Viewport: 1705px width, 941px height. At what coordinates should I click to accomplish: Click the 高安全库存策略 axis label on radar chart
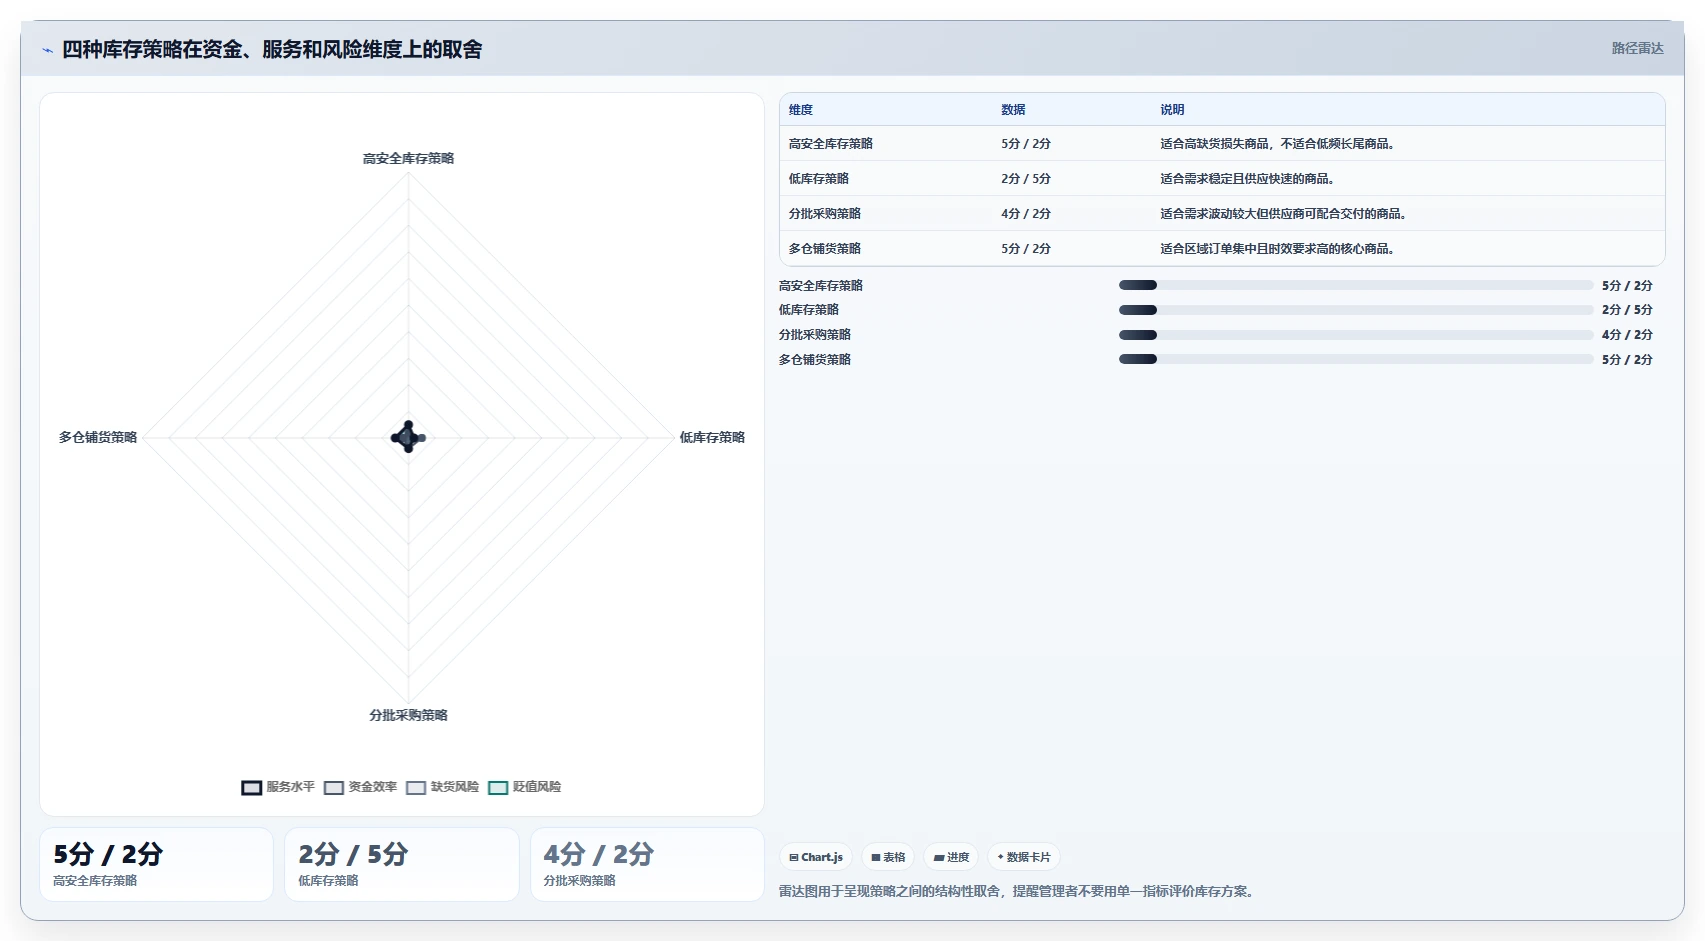[408, 158]
